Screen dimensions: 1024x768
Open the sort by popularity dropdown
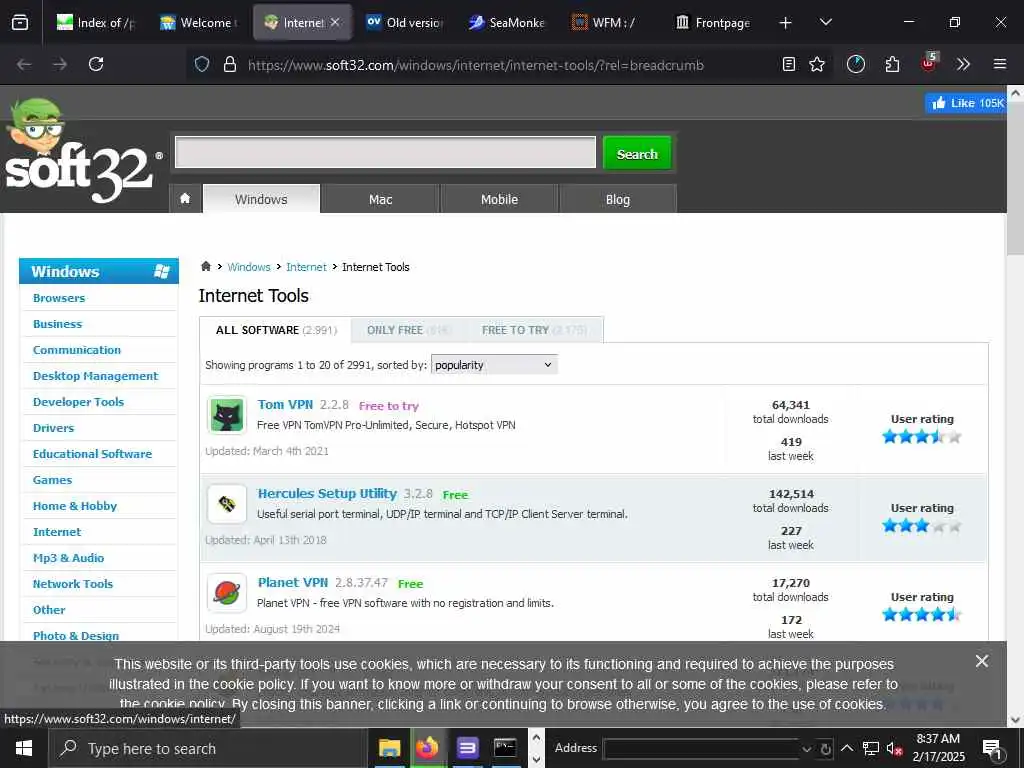point(494,364)
